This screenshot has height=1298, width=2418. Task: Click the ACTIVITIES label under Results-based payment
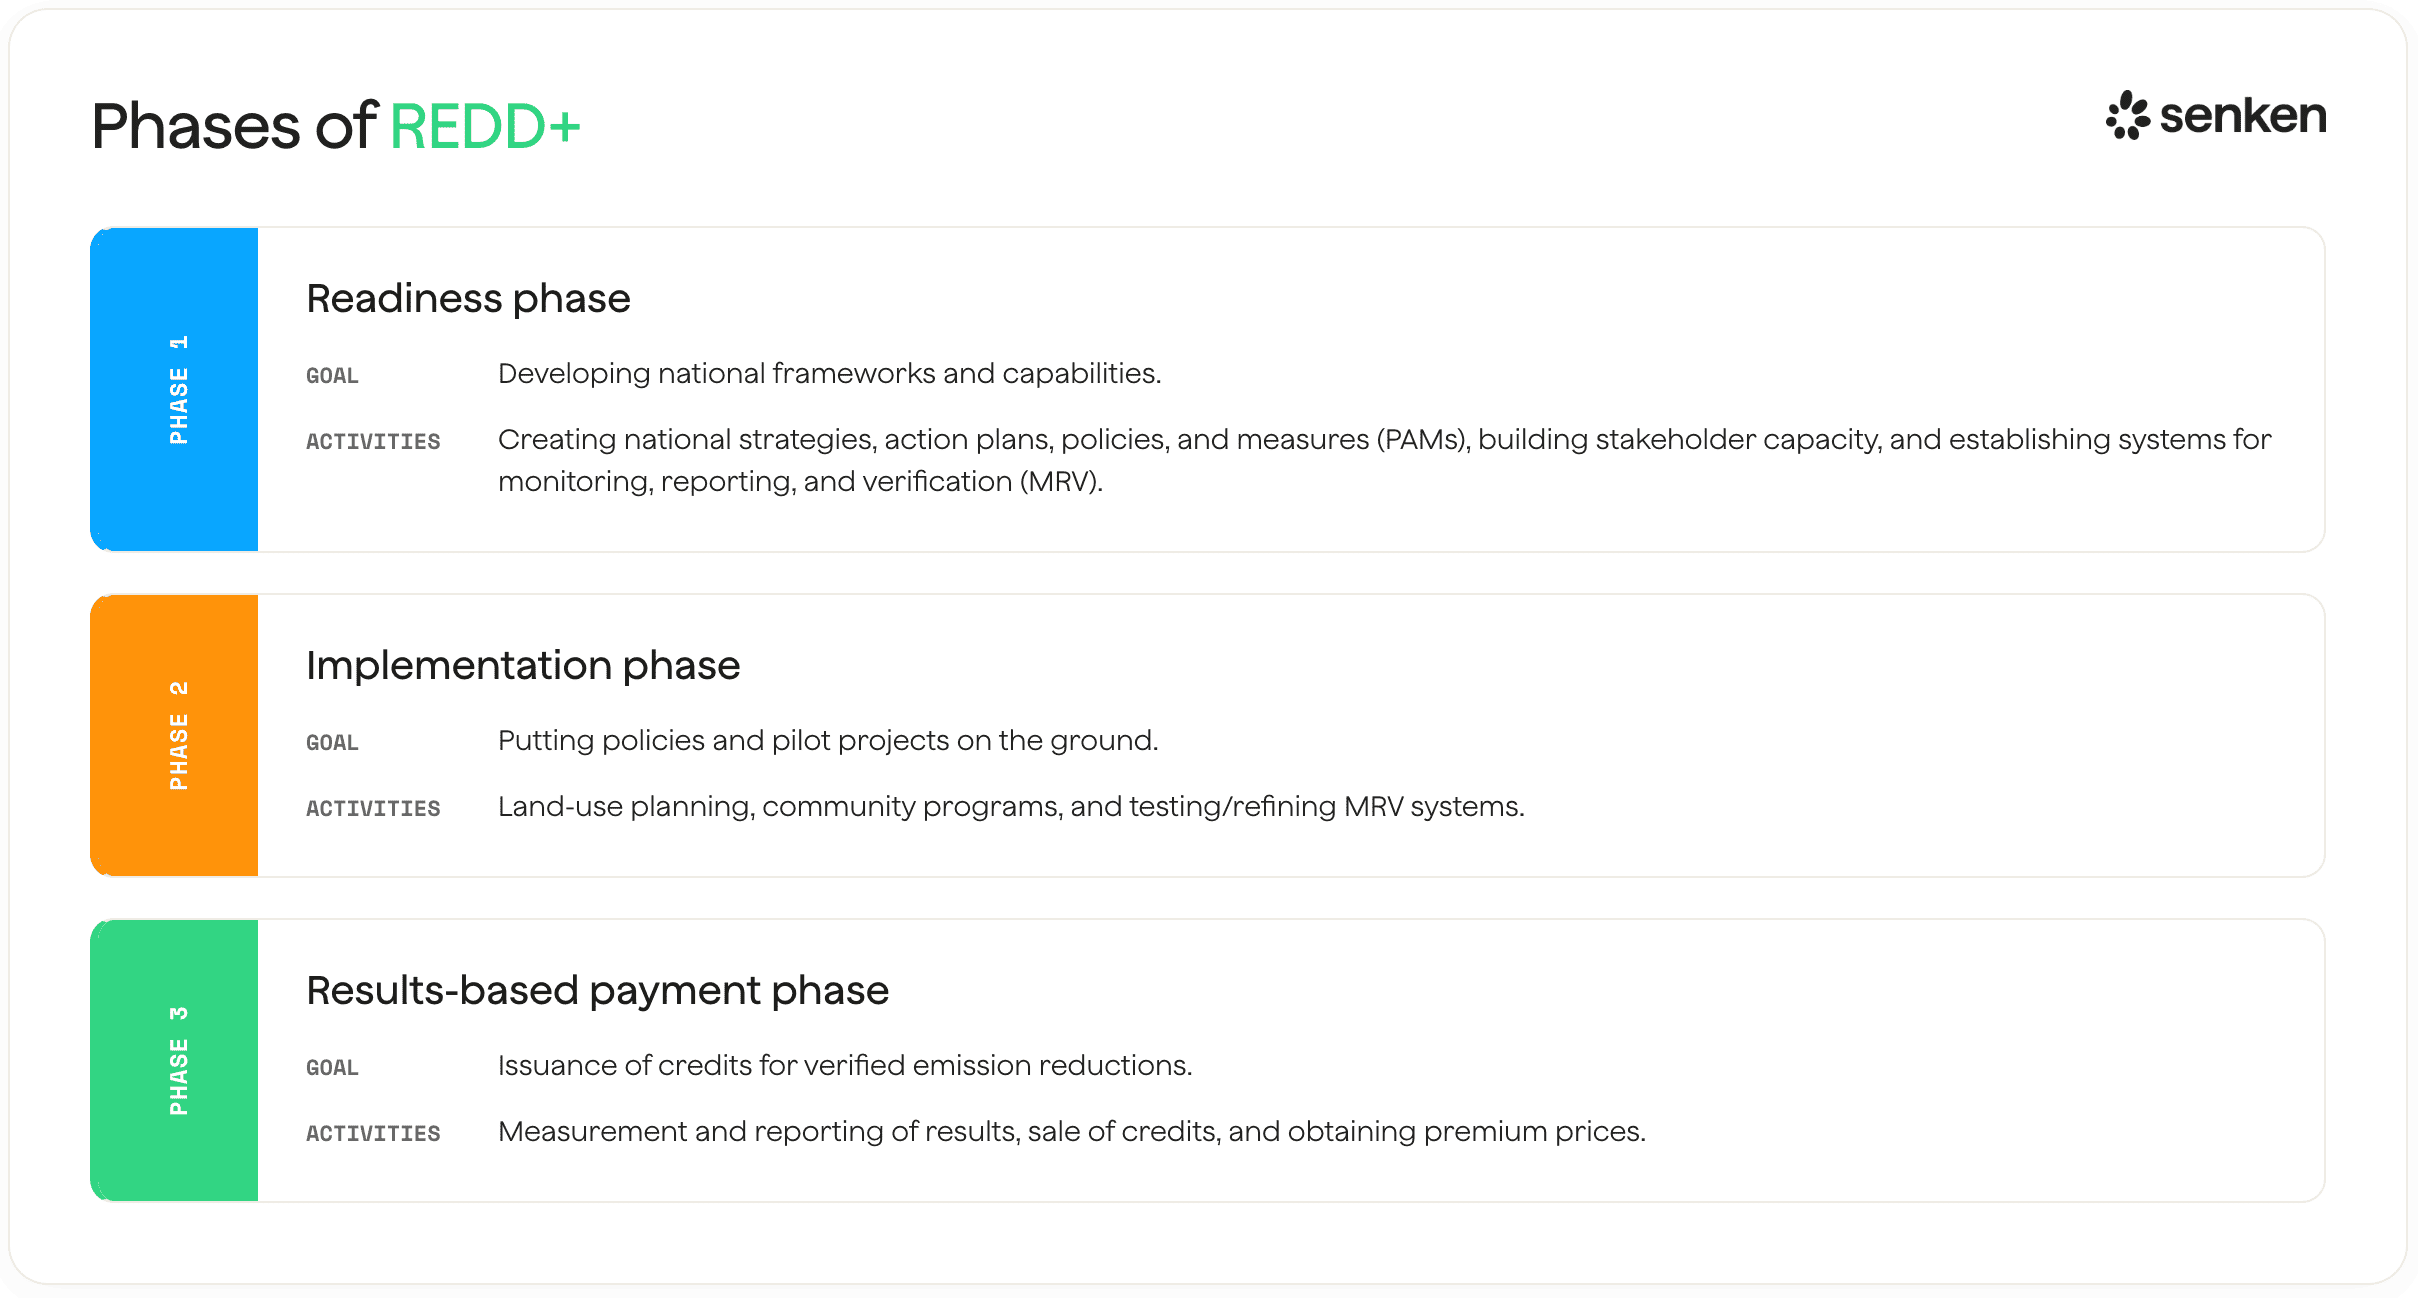373,1133
